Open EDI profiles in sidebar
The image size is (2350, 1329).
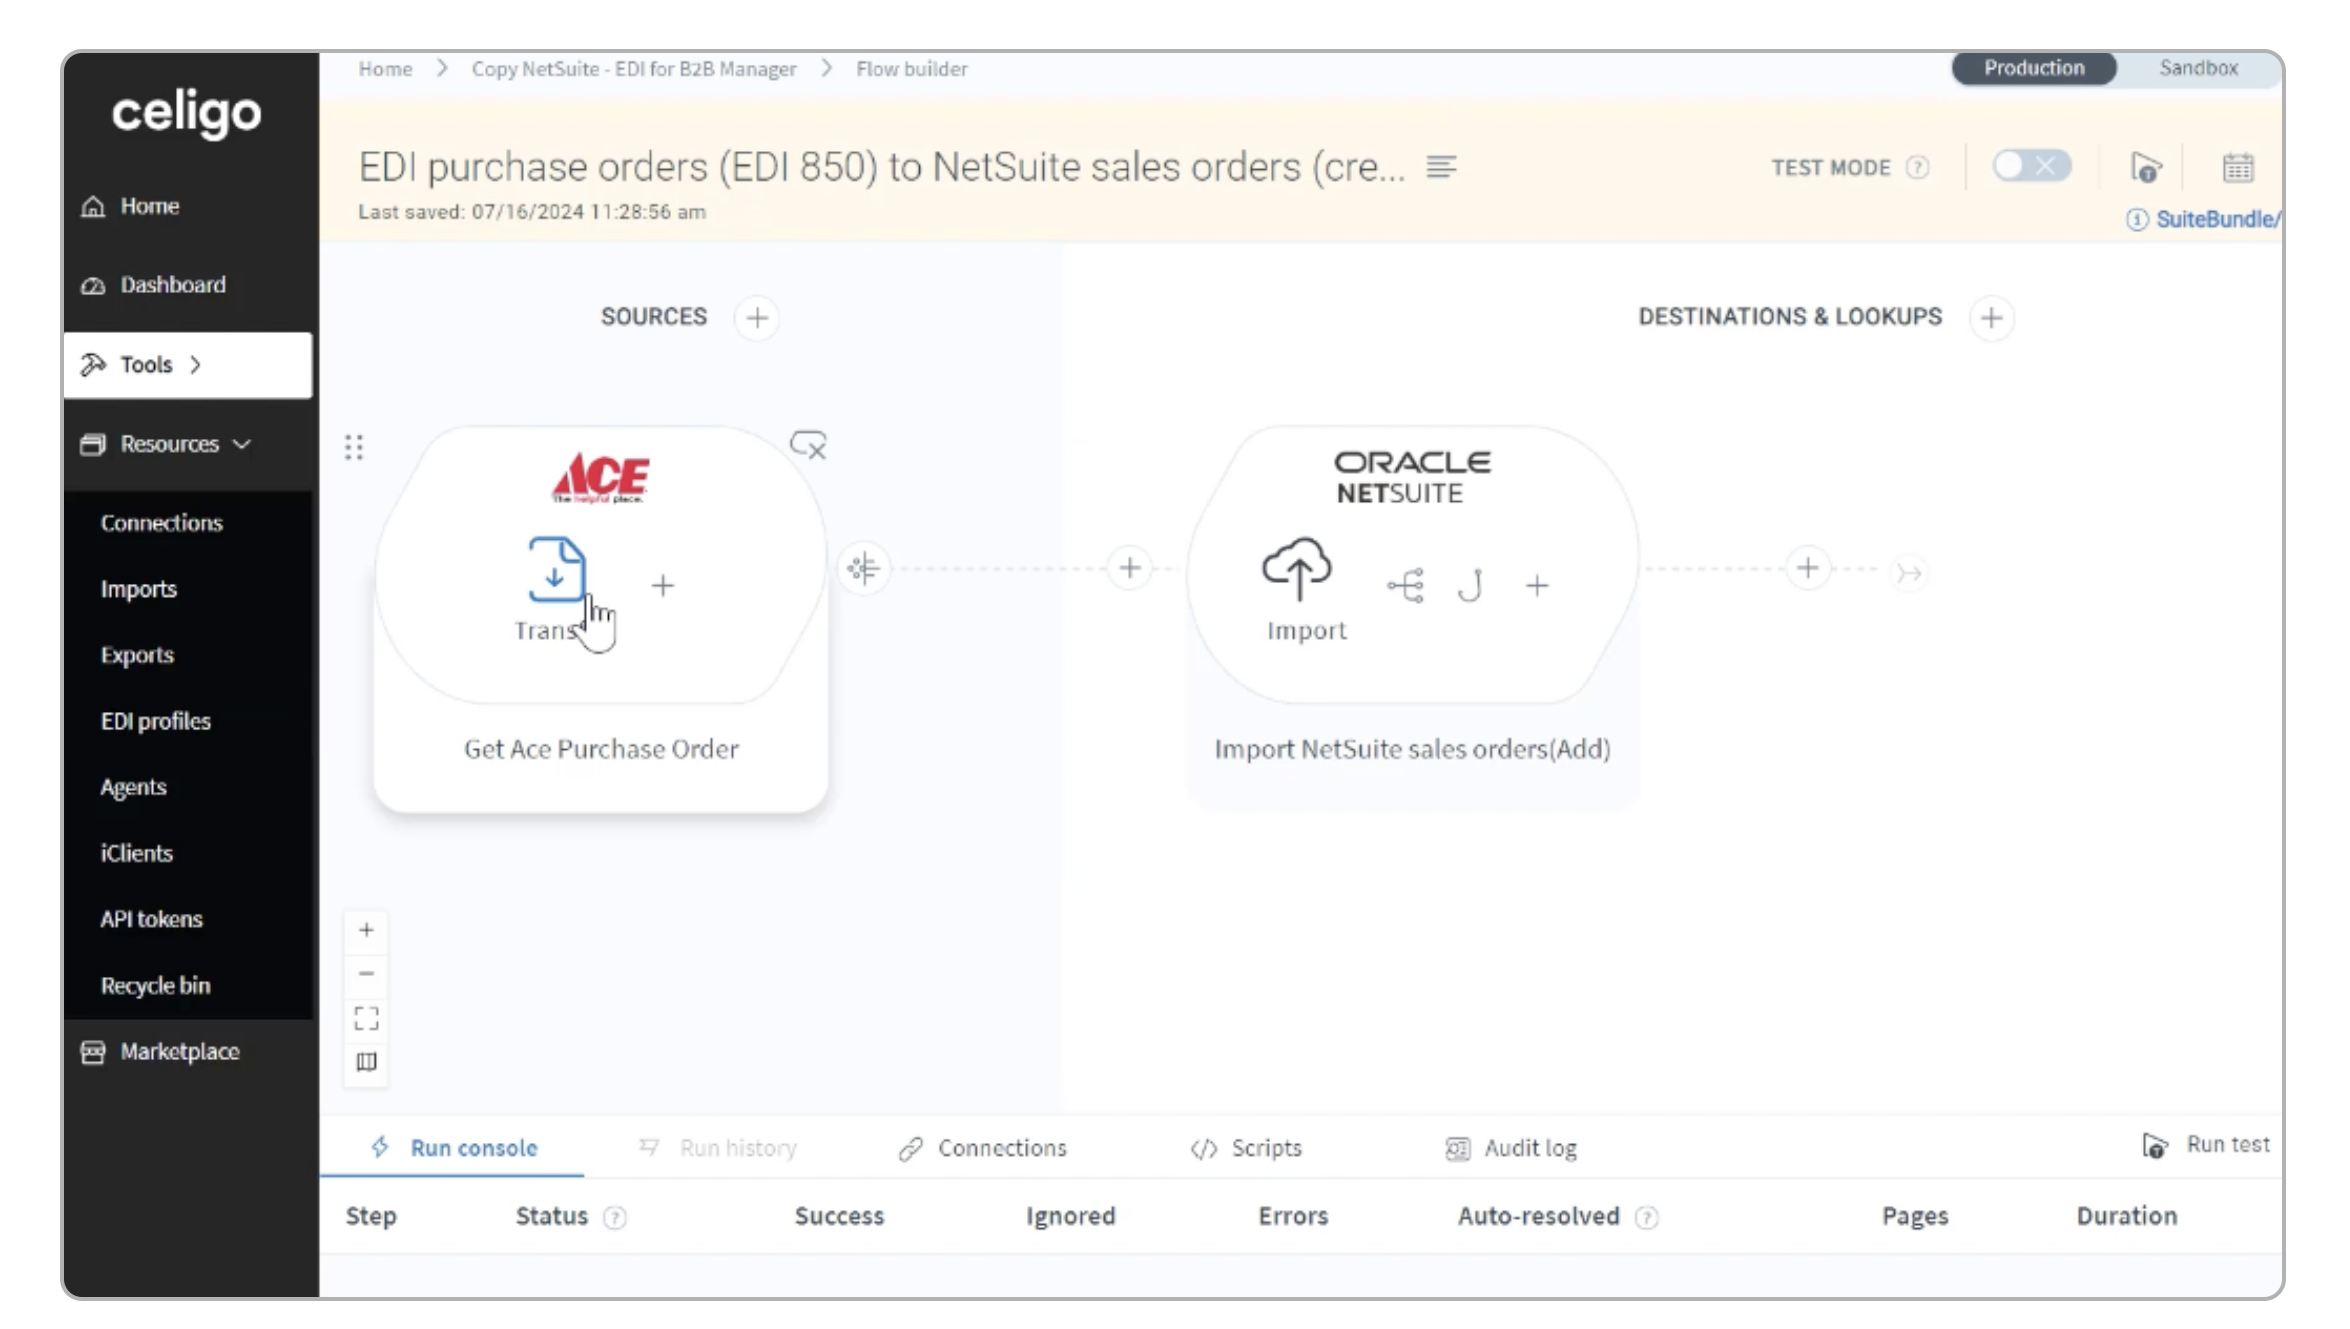coord(156,721)
